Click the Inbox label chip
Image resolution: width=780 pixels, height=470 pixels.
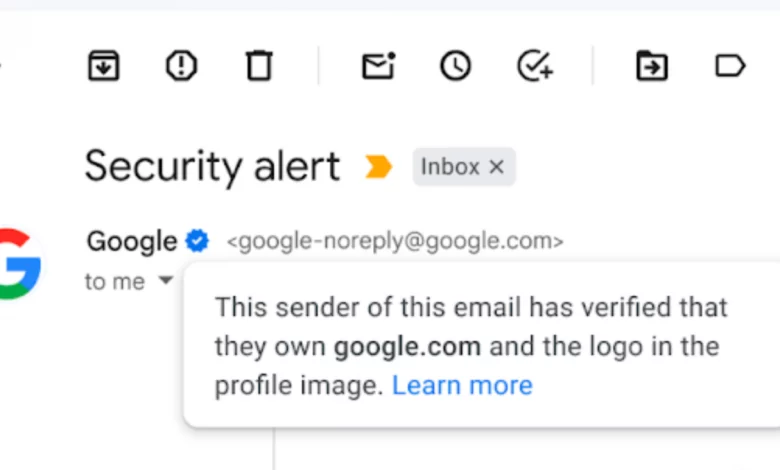coord(450,167)
